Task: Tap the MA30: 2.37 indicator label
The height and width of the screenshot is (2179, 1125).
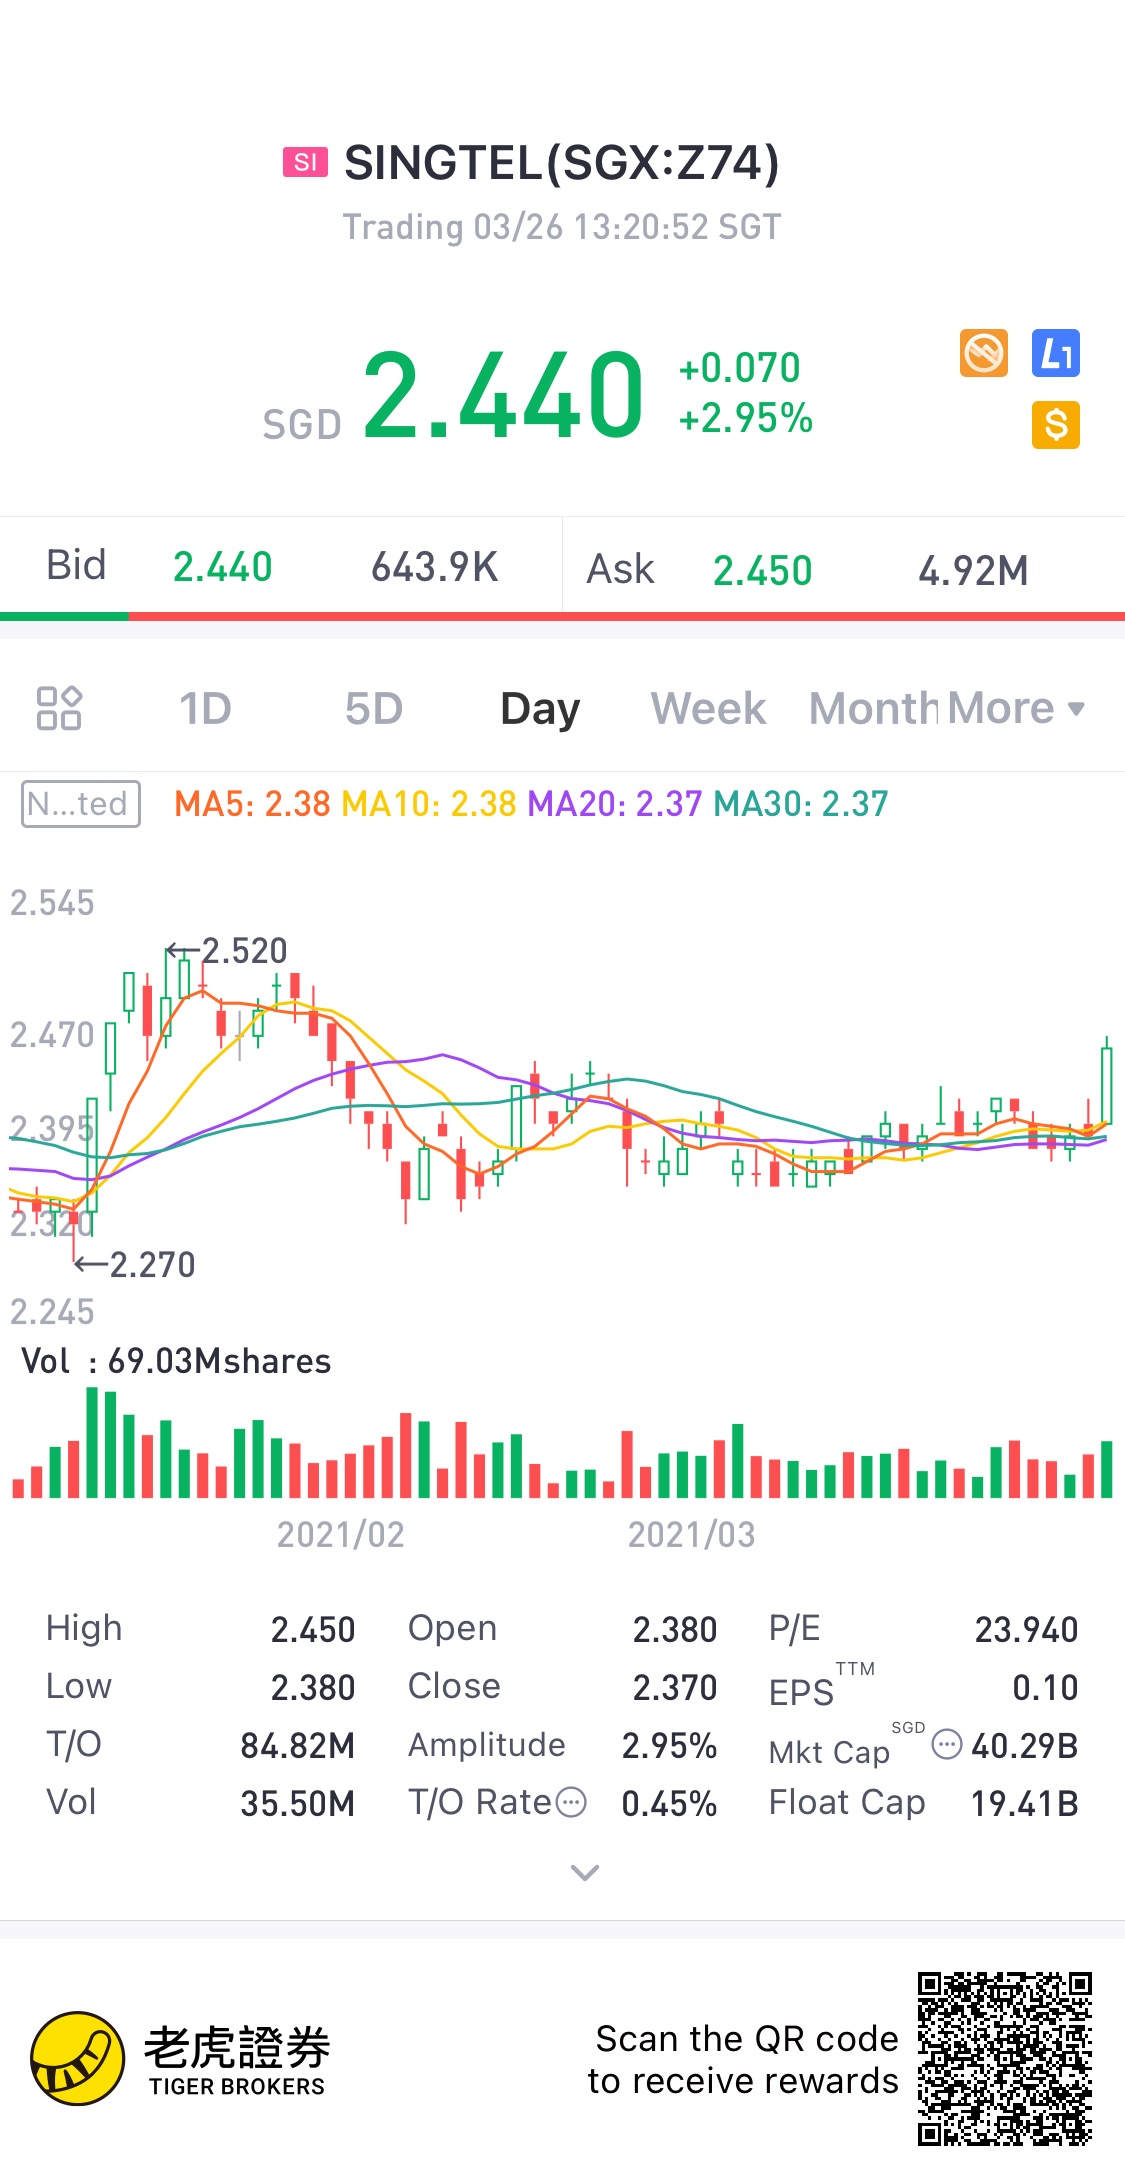Action: click(x=801, y=804)
